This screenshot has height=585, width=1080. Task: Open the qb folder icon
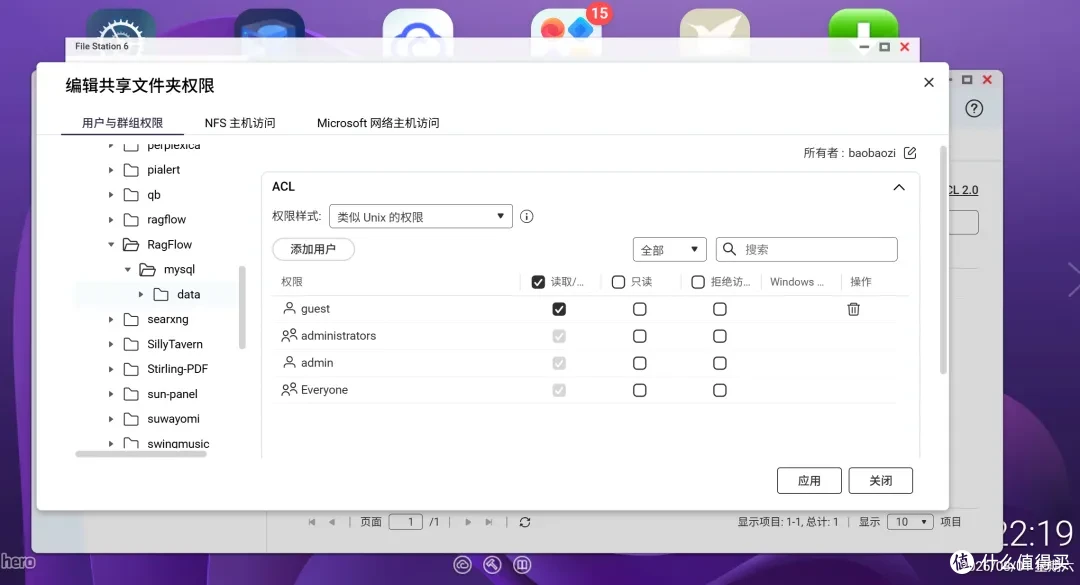[131, 195]
